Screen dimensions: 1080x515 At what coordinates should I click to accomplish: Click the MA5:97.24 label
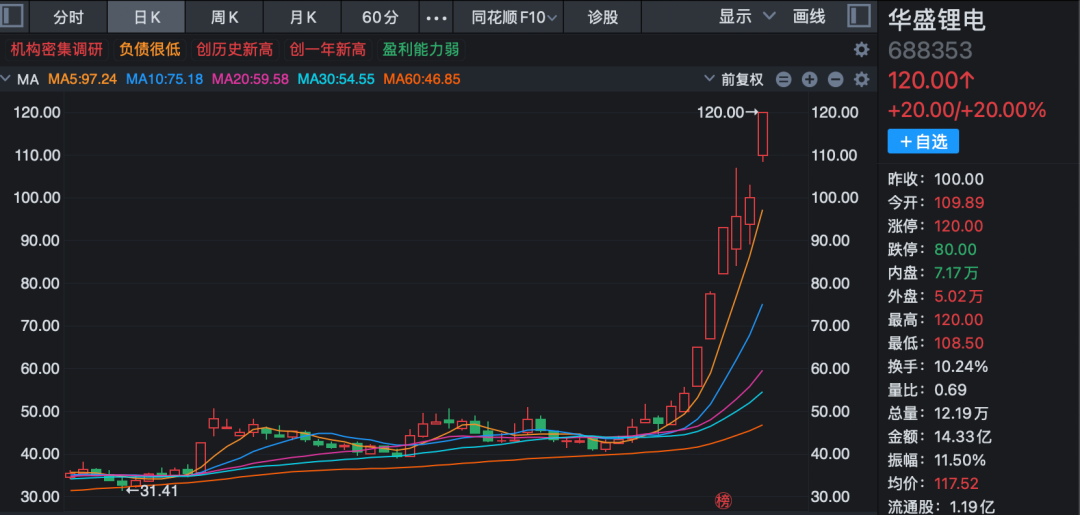[x=82, y=80]
